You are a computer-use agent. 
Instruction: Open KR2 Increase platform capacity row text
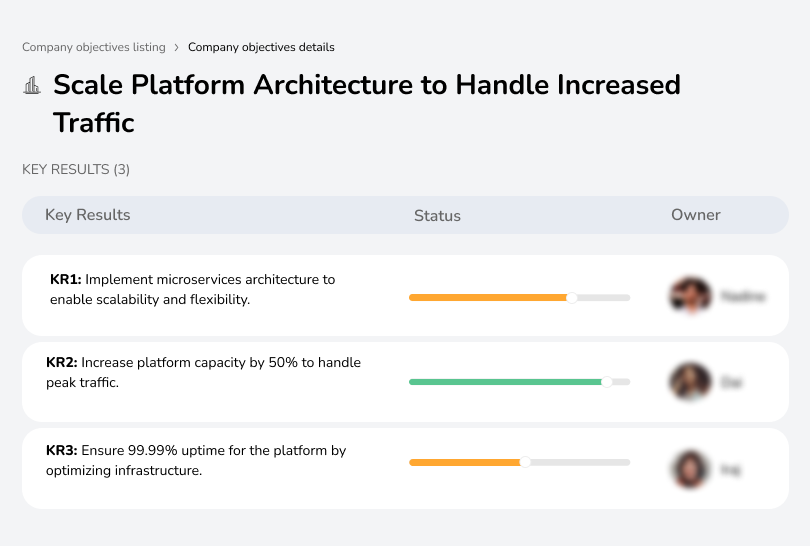[204, 372]
